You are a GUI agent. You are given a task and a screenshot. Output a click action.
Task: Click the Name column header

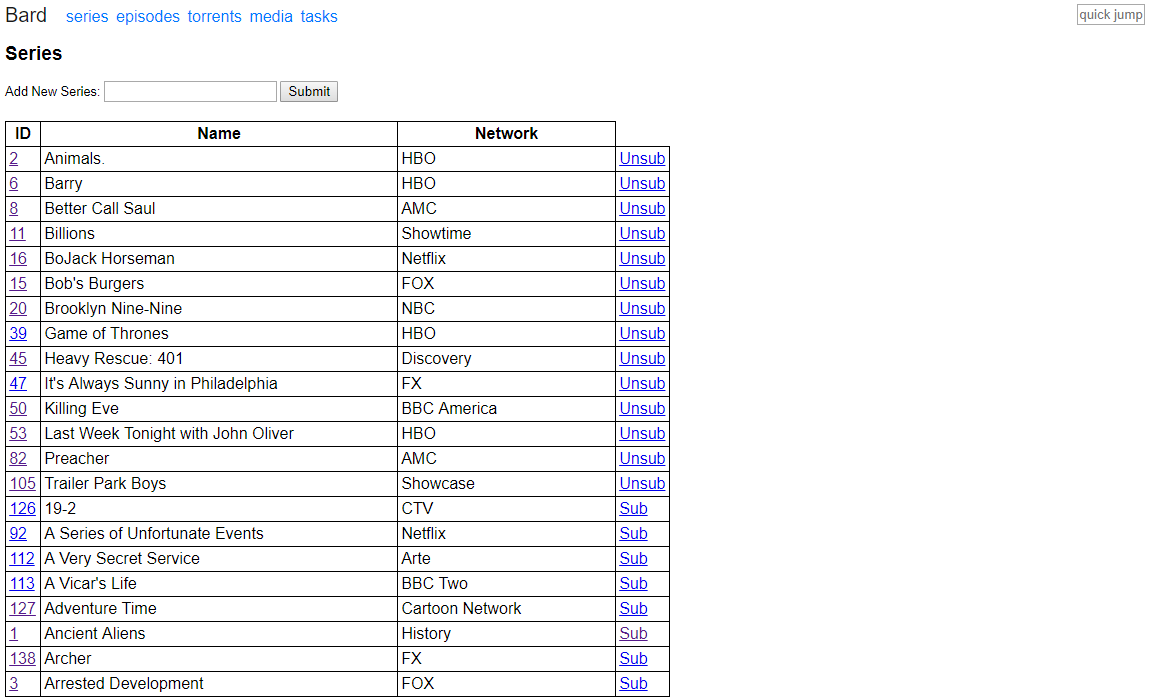(219, 134)
